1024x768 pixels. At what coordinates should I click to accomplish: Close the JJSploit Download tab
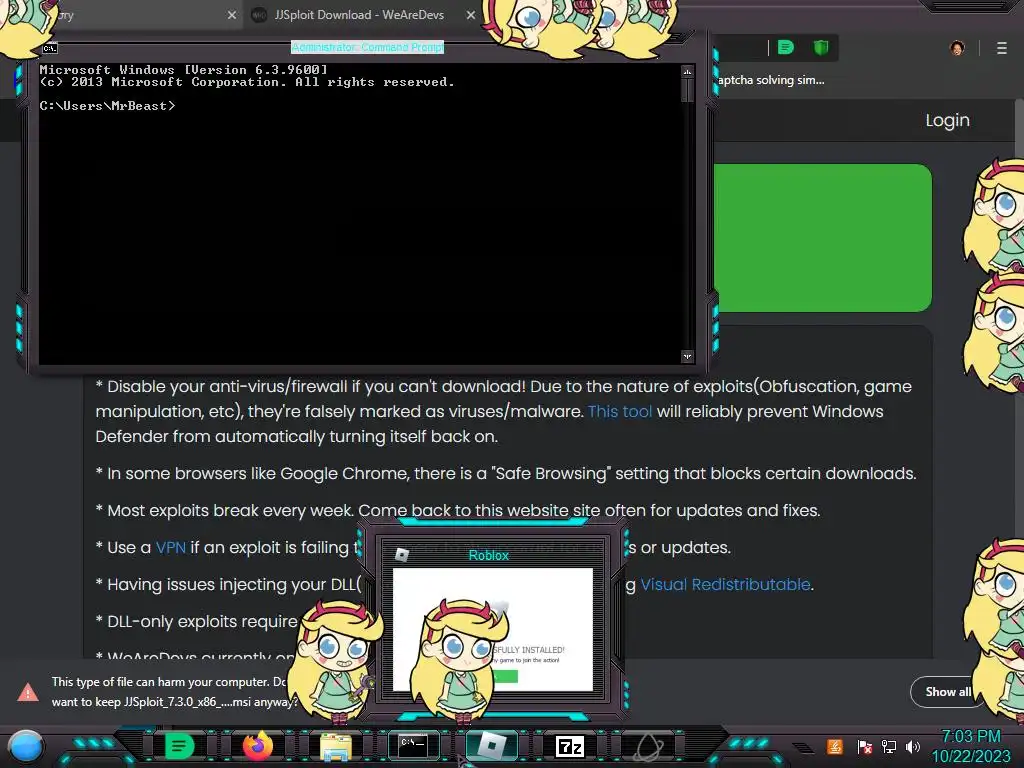[x=471, y=14]
